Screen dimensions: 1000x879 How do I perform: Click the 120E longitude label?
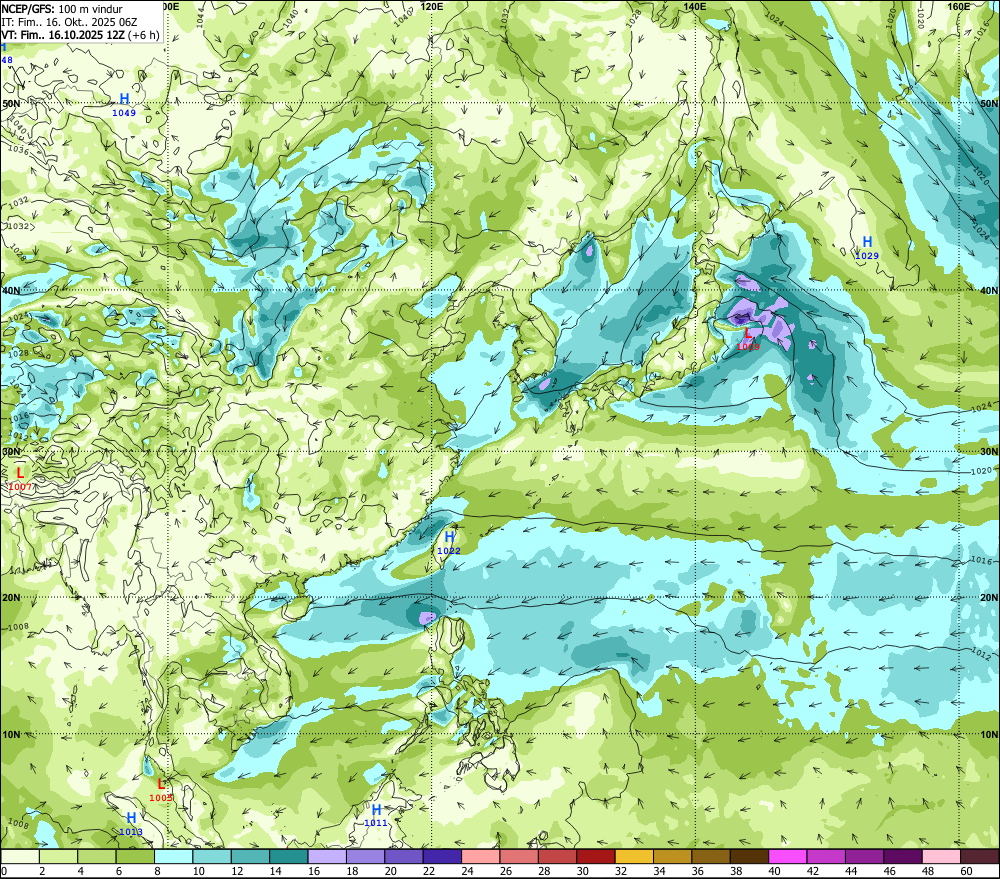pos(432,6)
